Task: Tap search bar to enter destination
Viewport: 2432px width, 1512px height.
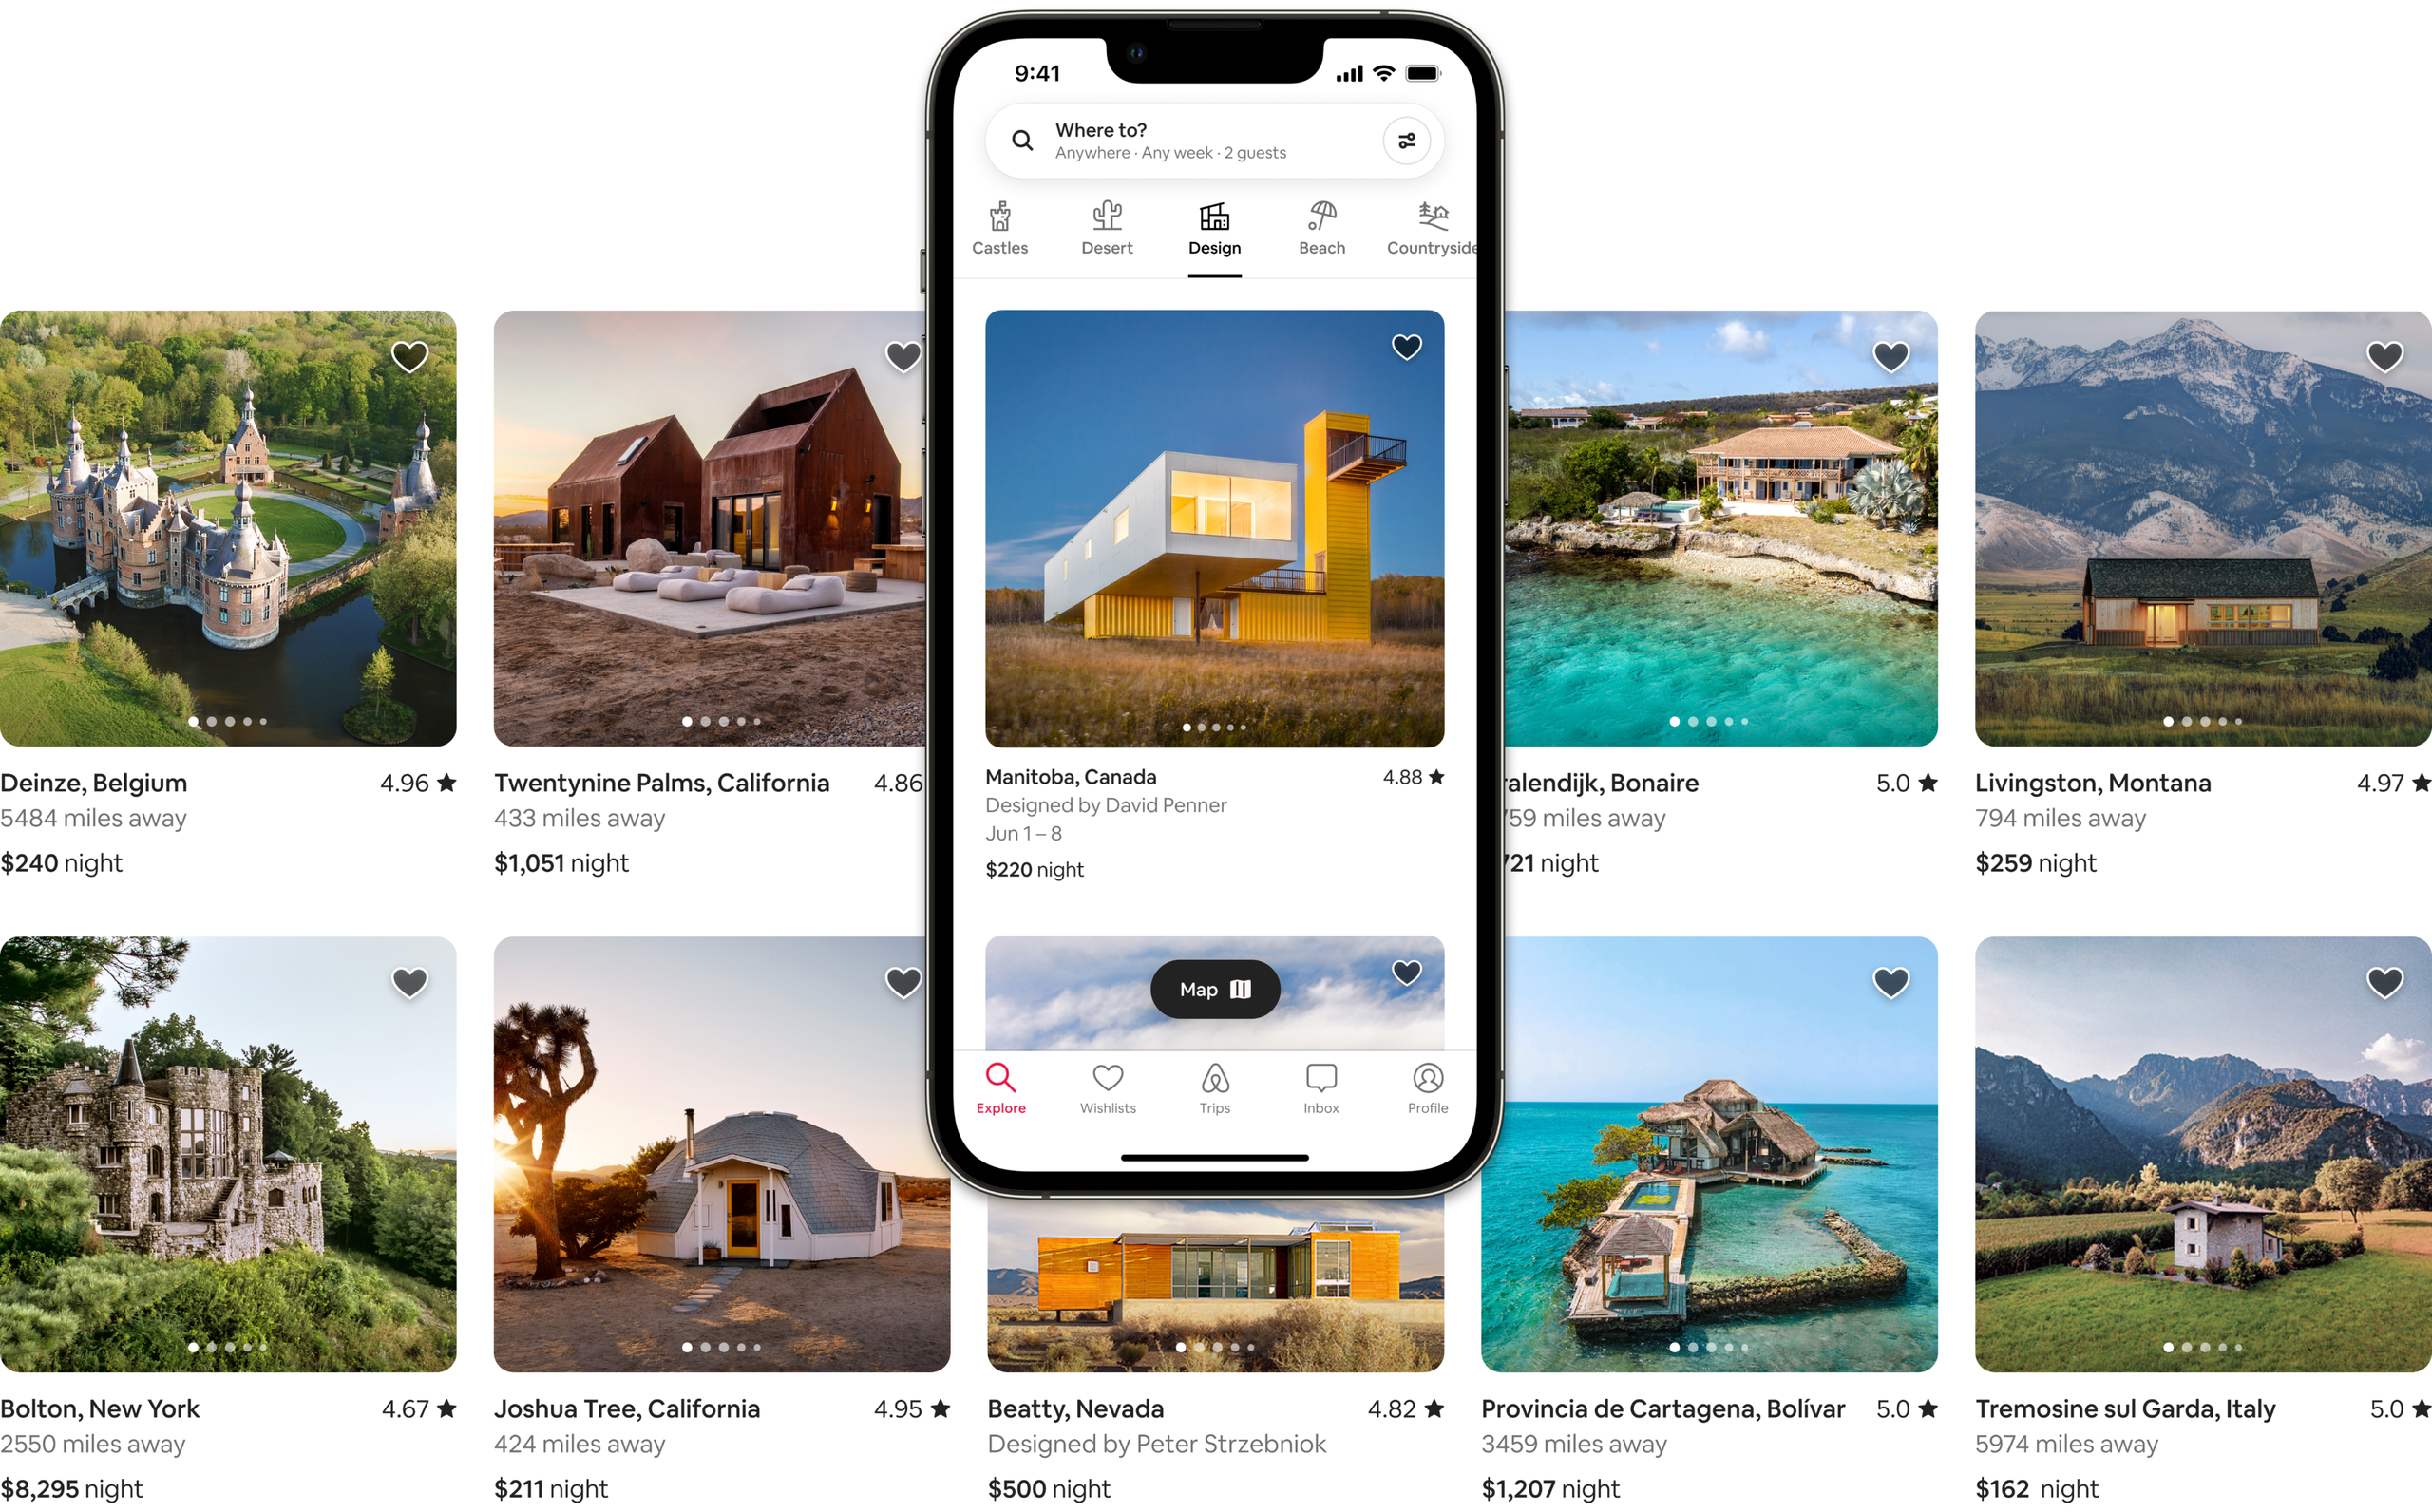Action: click(x=1202, y=140)
